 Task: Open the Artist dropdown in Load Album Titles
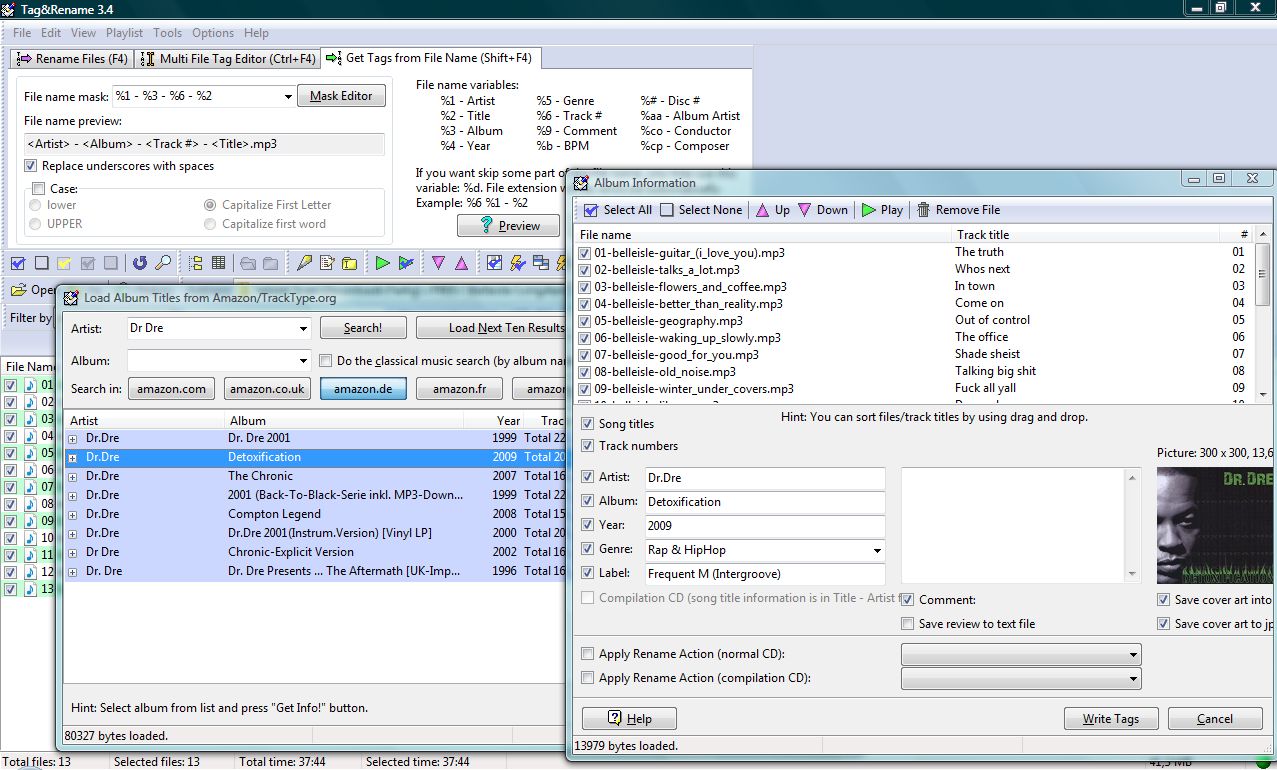click(303, 329)
